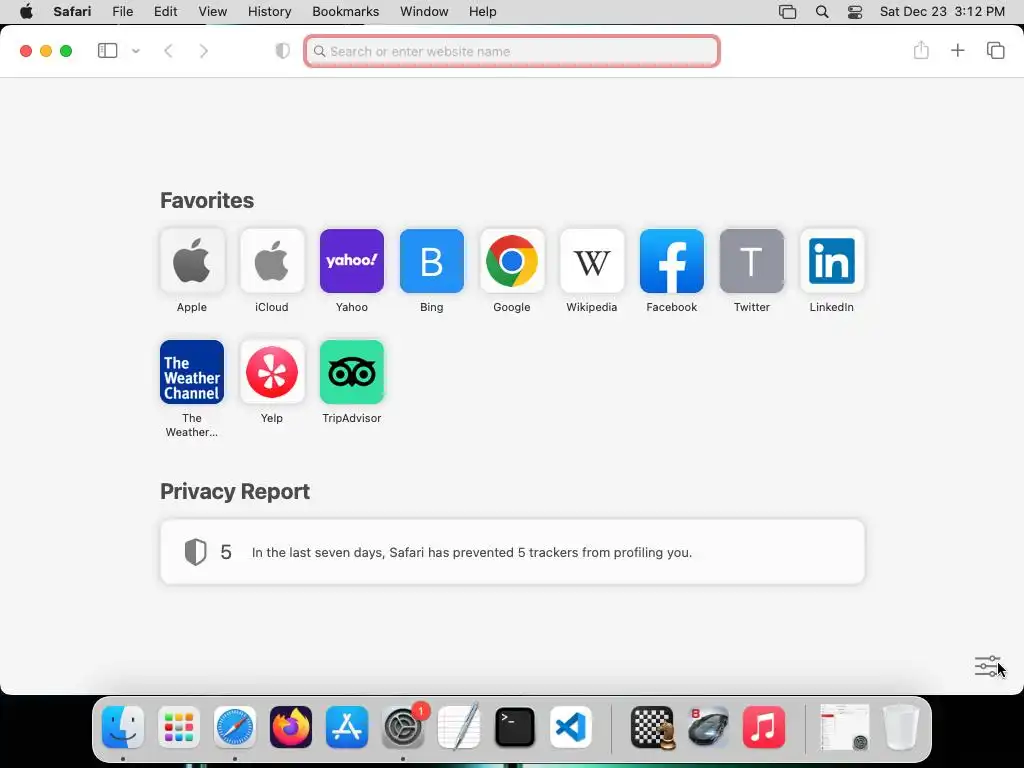Image resolution: width=1024 pixels, height=768 pixels.
Task: Open the iCloud favorite
Action: 272,261
